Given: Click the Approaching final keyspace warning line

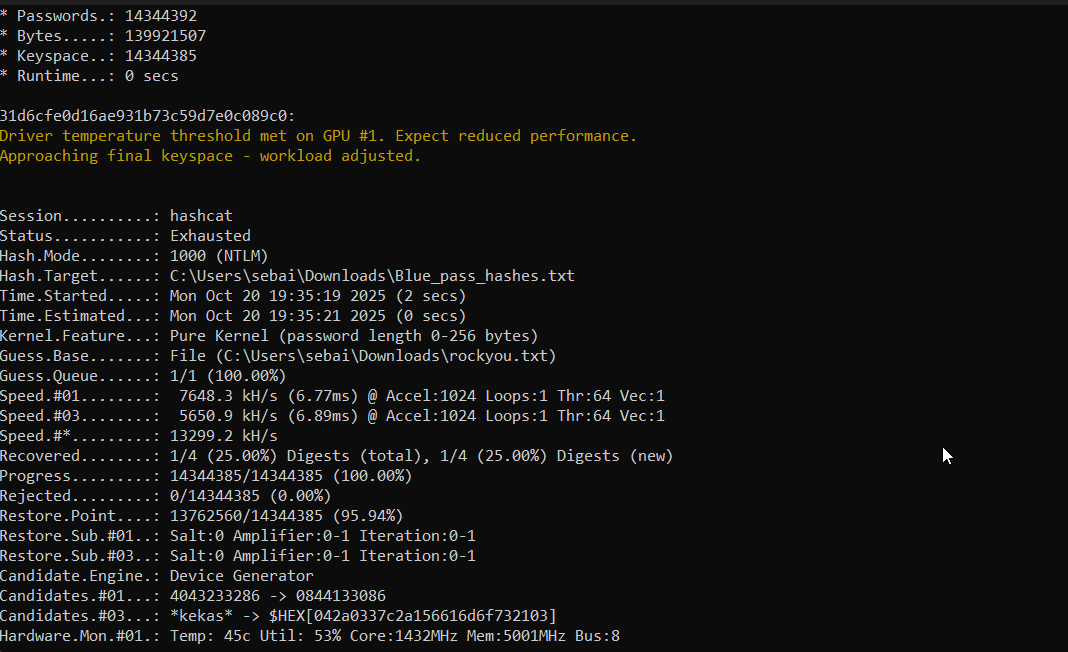Looking at the screenshot, I should pyautogui.click(x=210, y=156).
